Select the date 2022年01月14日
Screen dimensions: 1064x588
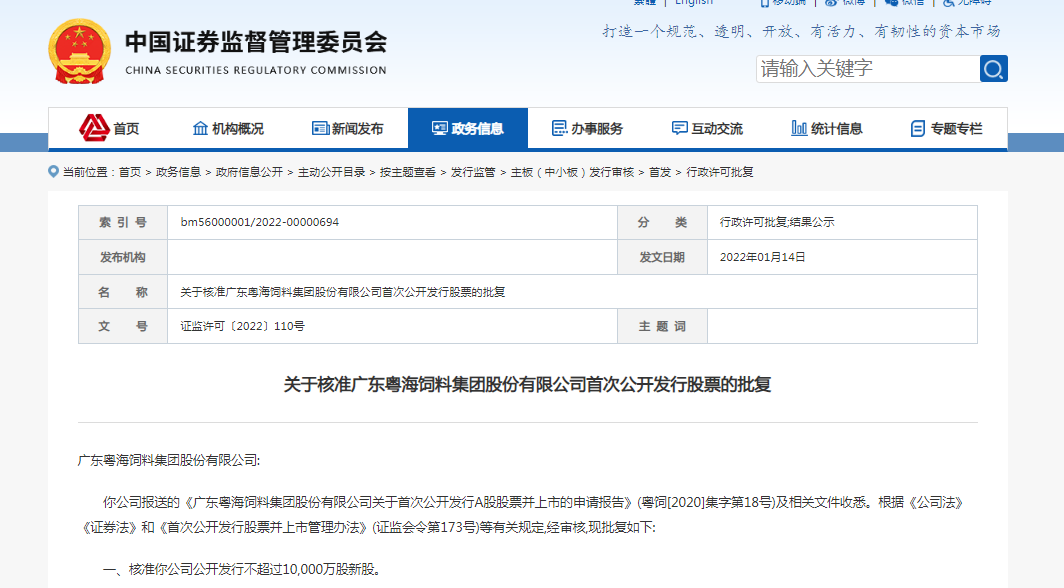click(762, 257)
